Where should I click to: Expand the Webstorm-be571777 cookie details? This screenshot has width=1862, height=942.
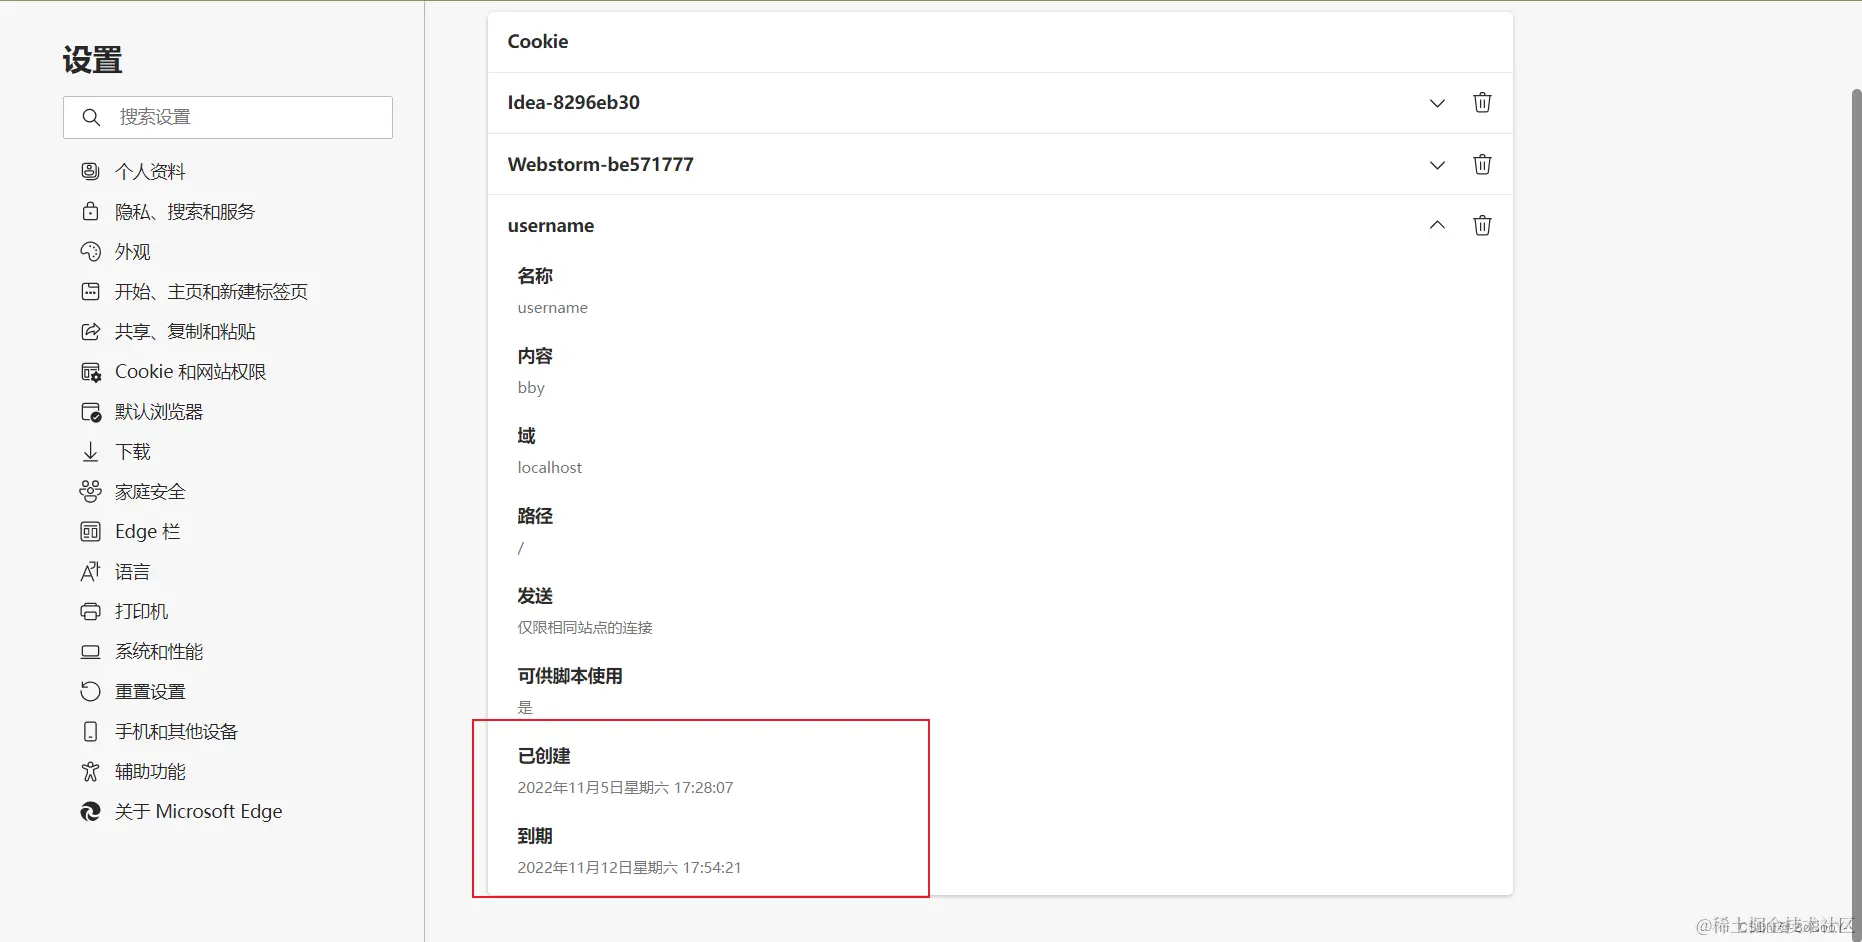pyautogui.click(x=1437, y=165)
